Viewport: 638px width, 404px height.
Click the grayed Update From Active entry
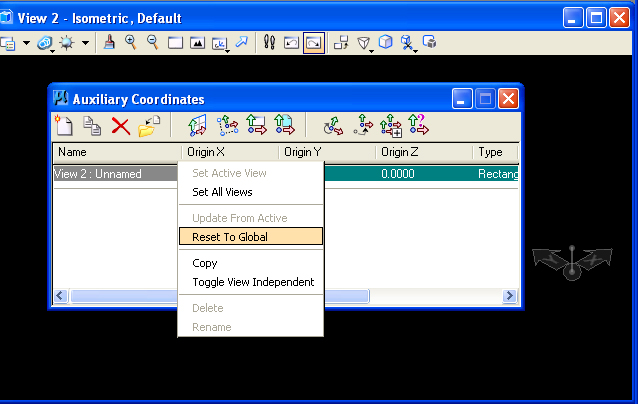pos(251,218)
